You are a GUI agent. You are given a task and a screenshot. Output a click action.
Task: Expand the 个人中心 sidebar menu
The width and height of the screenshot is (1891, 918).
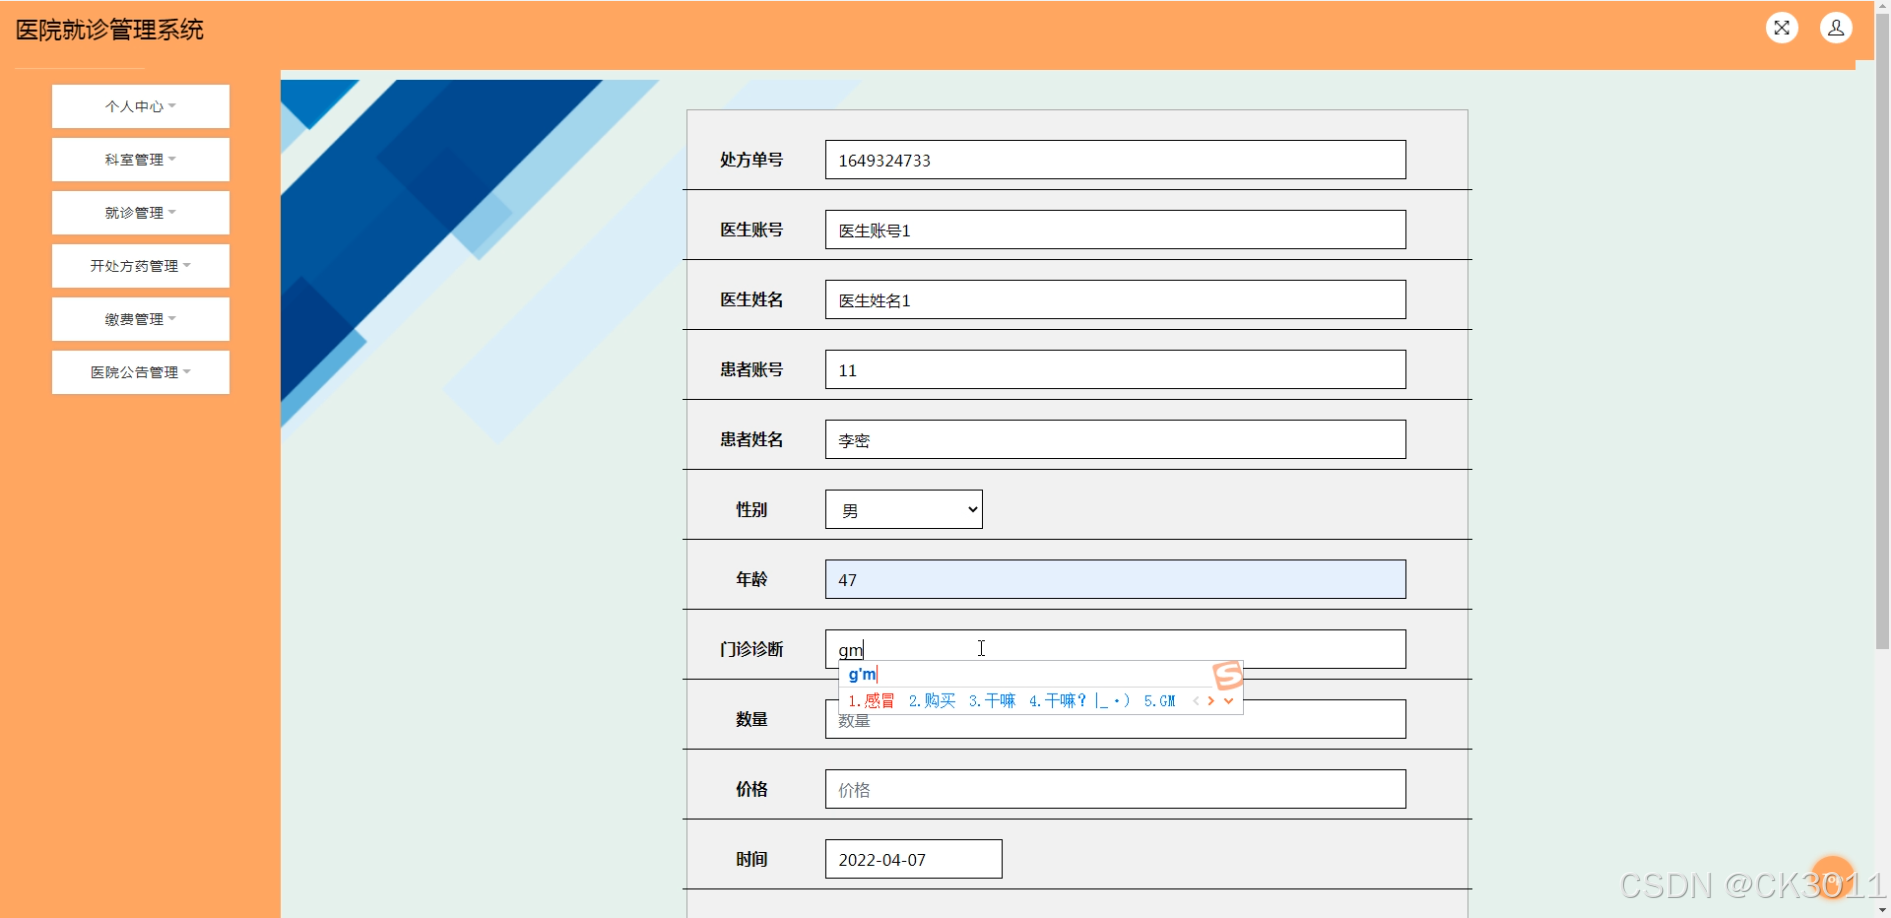click(141, 106)
